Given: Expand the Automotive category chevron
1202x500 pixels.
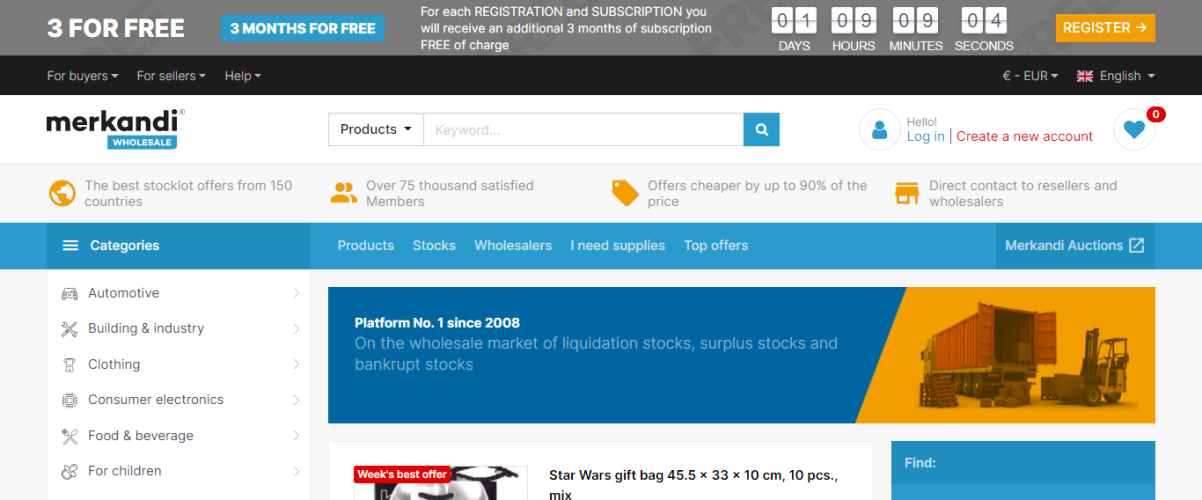Looking at the screenshot, I should pyautogui.click(x=297, y=293).
